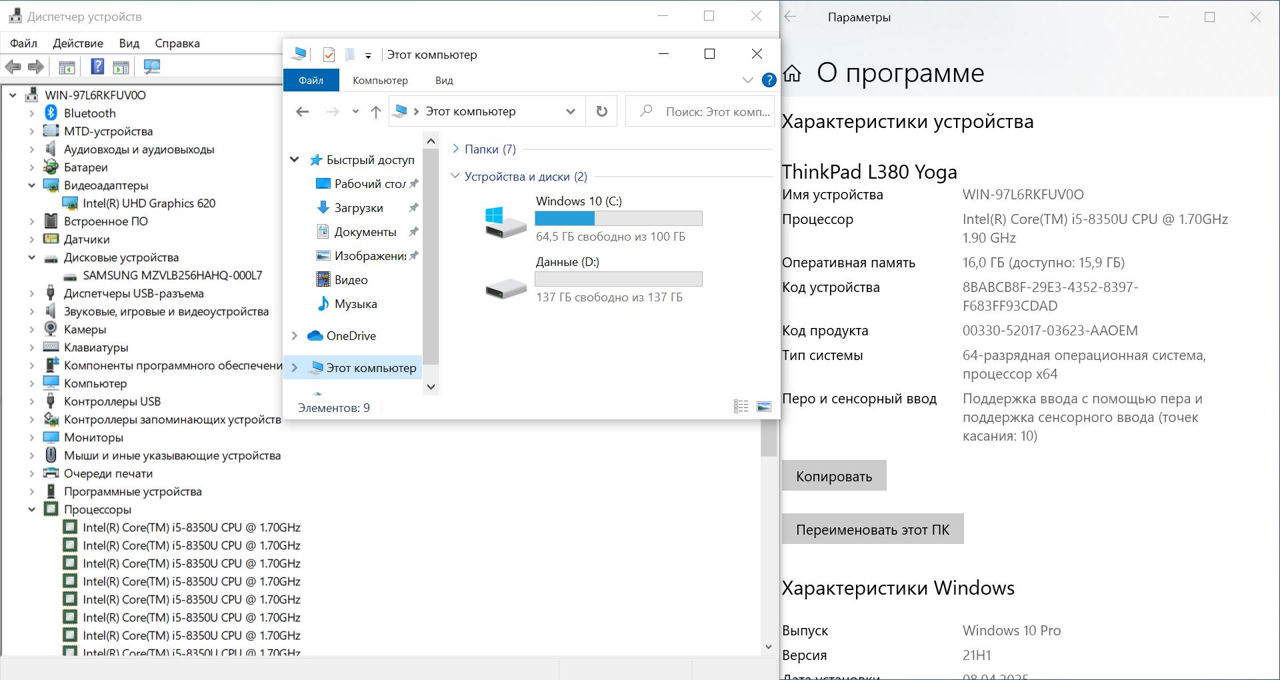Screen dimensions: 1280x680
Task: Switch to the Компьютер ribbon tab
Action: [380, 80]
